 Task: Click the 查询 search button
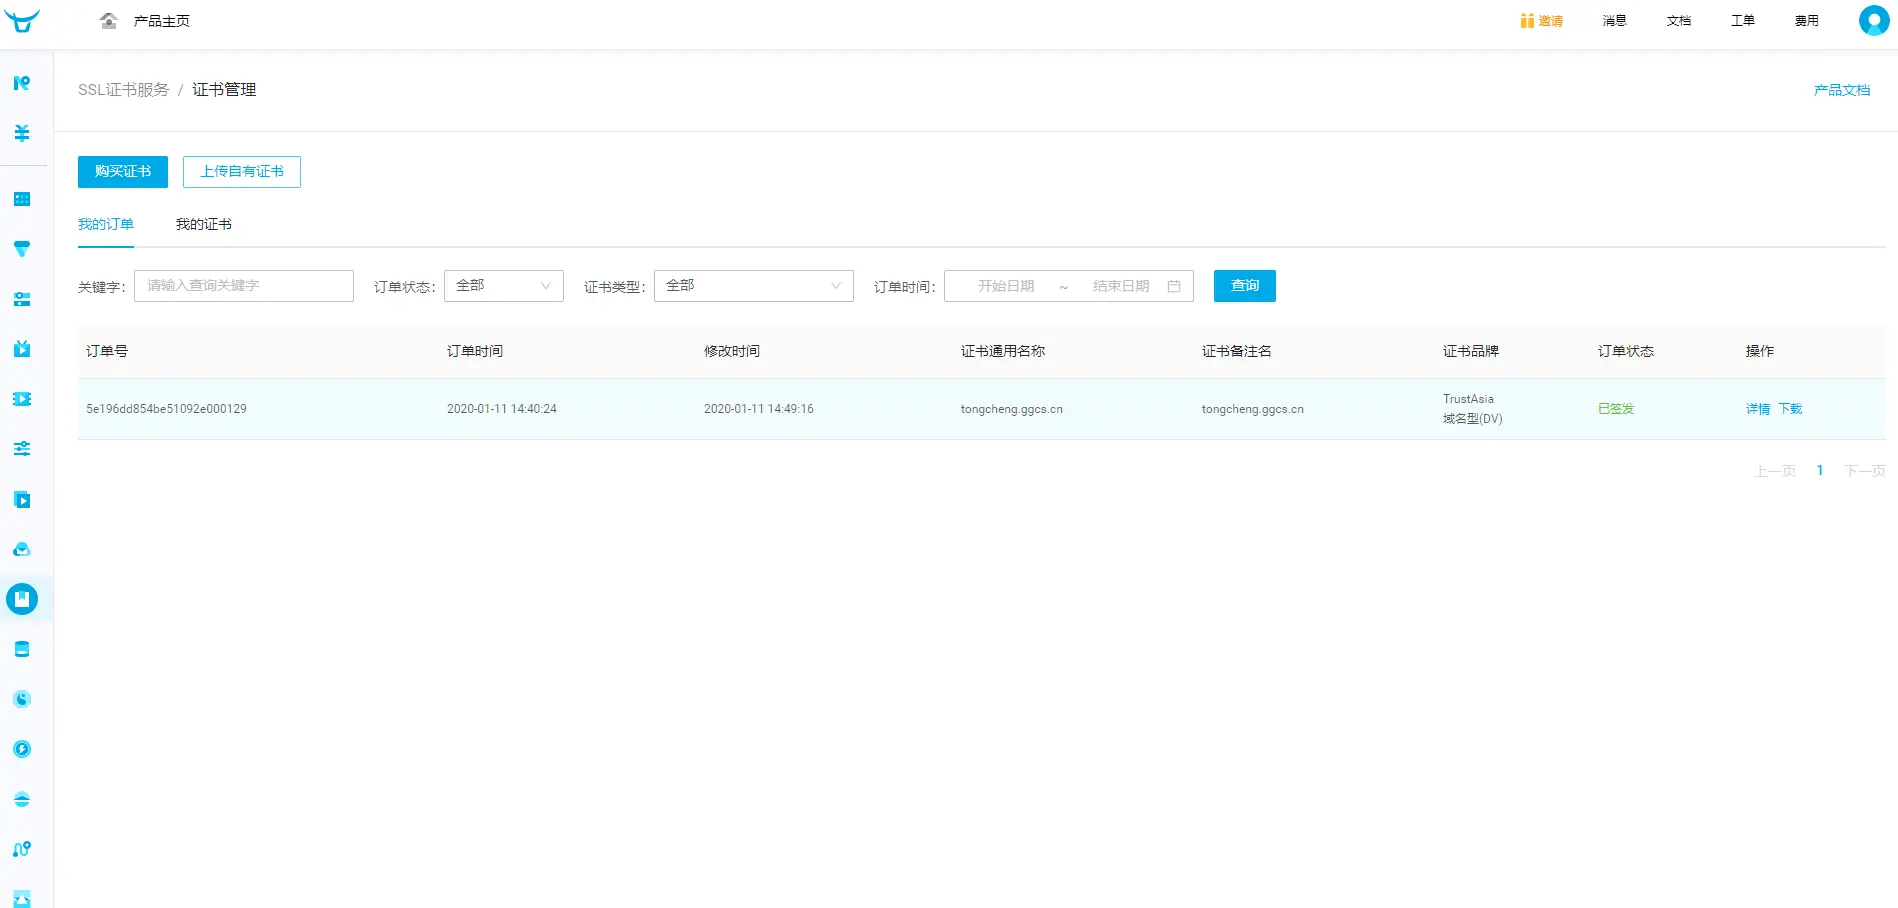point(1245,286)
